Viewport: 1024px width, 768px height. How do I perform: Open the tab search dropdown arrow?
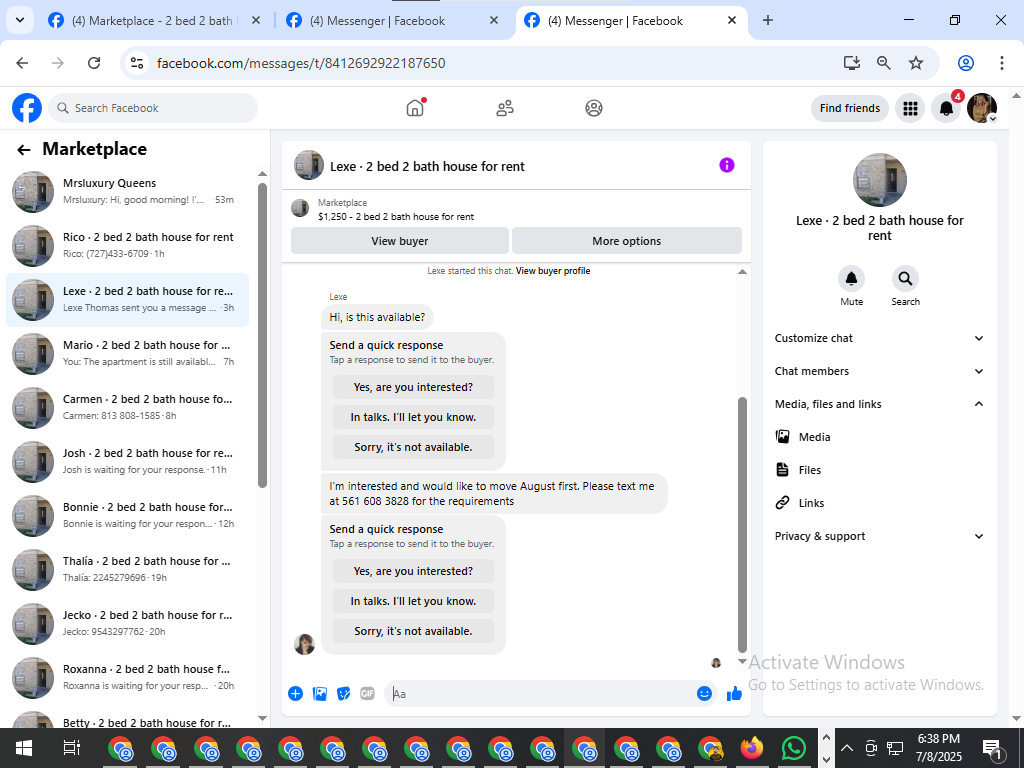point(20,20)
